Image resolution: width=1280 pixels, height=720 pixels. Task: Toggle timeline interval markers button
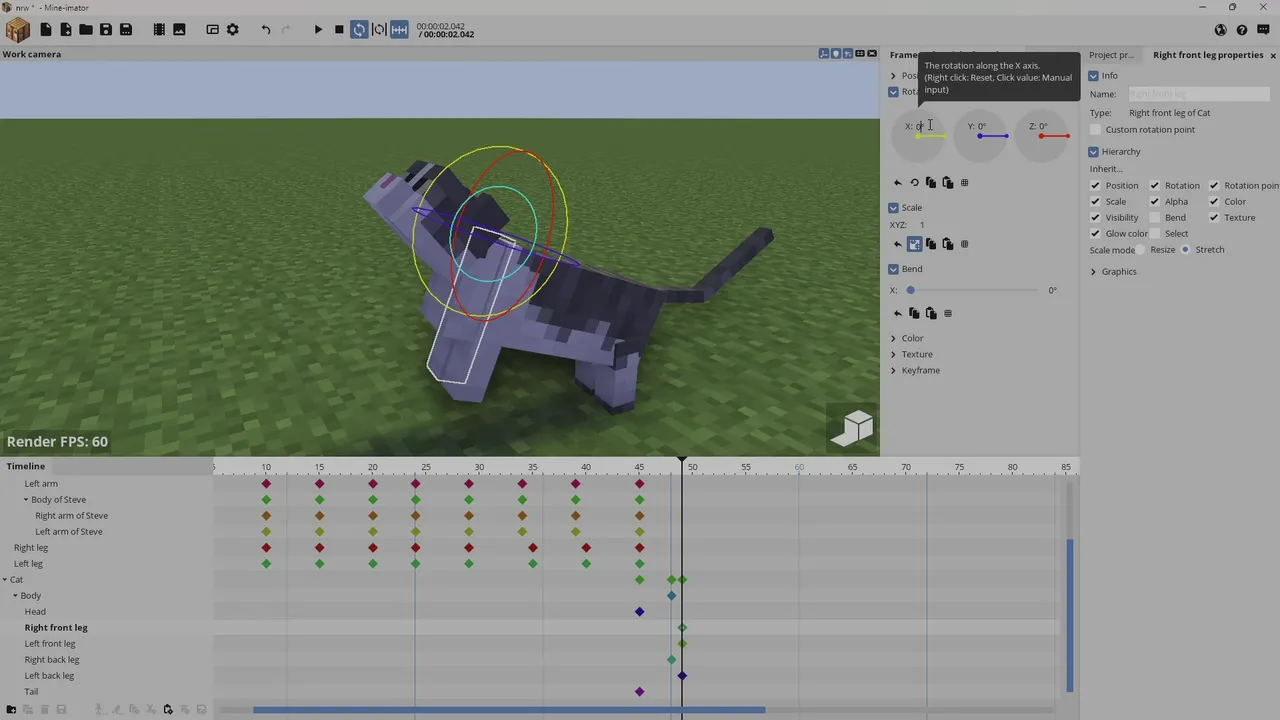coord(399,30)
